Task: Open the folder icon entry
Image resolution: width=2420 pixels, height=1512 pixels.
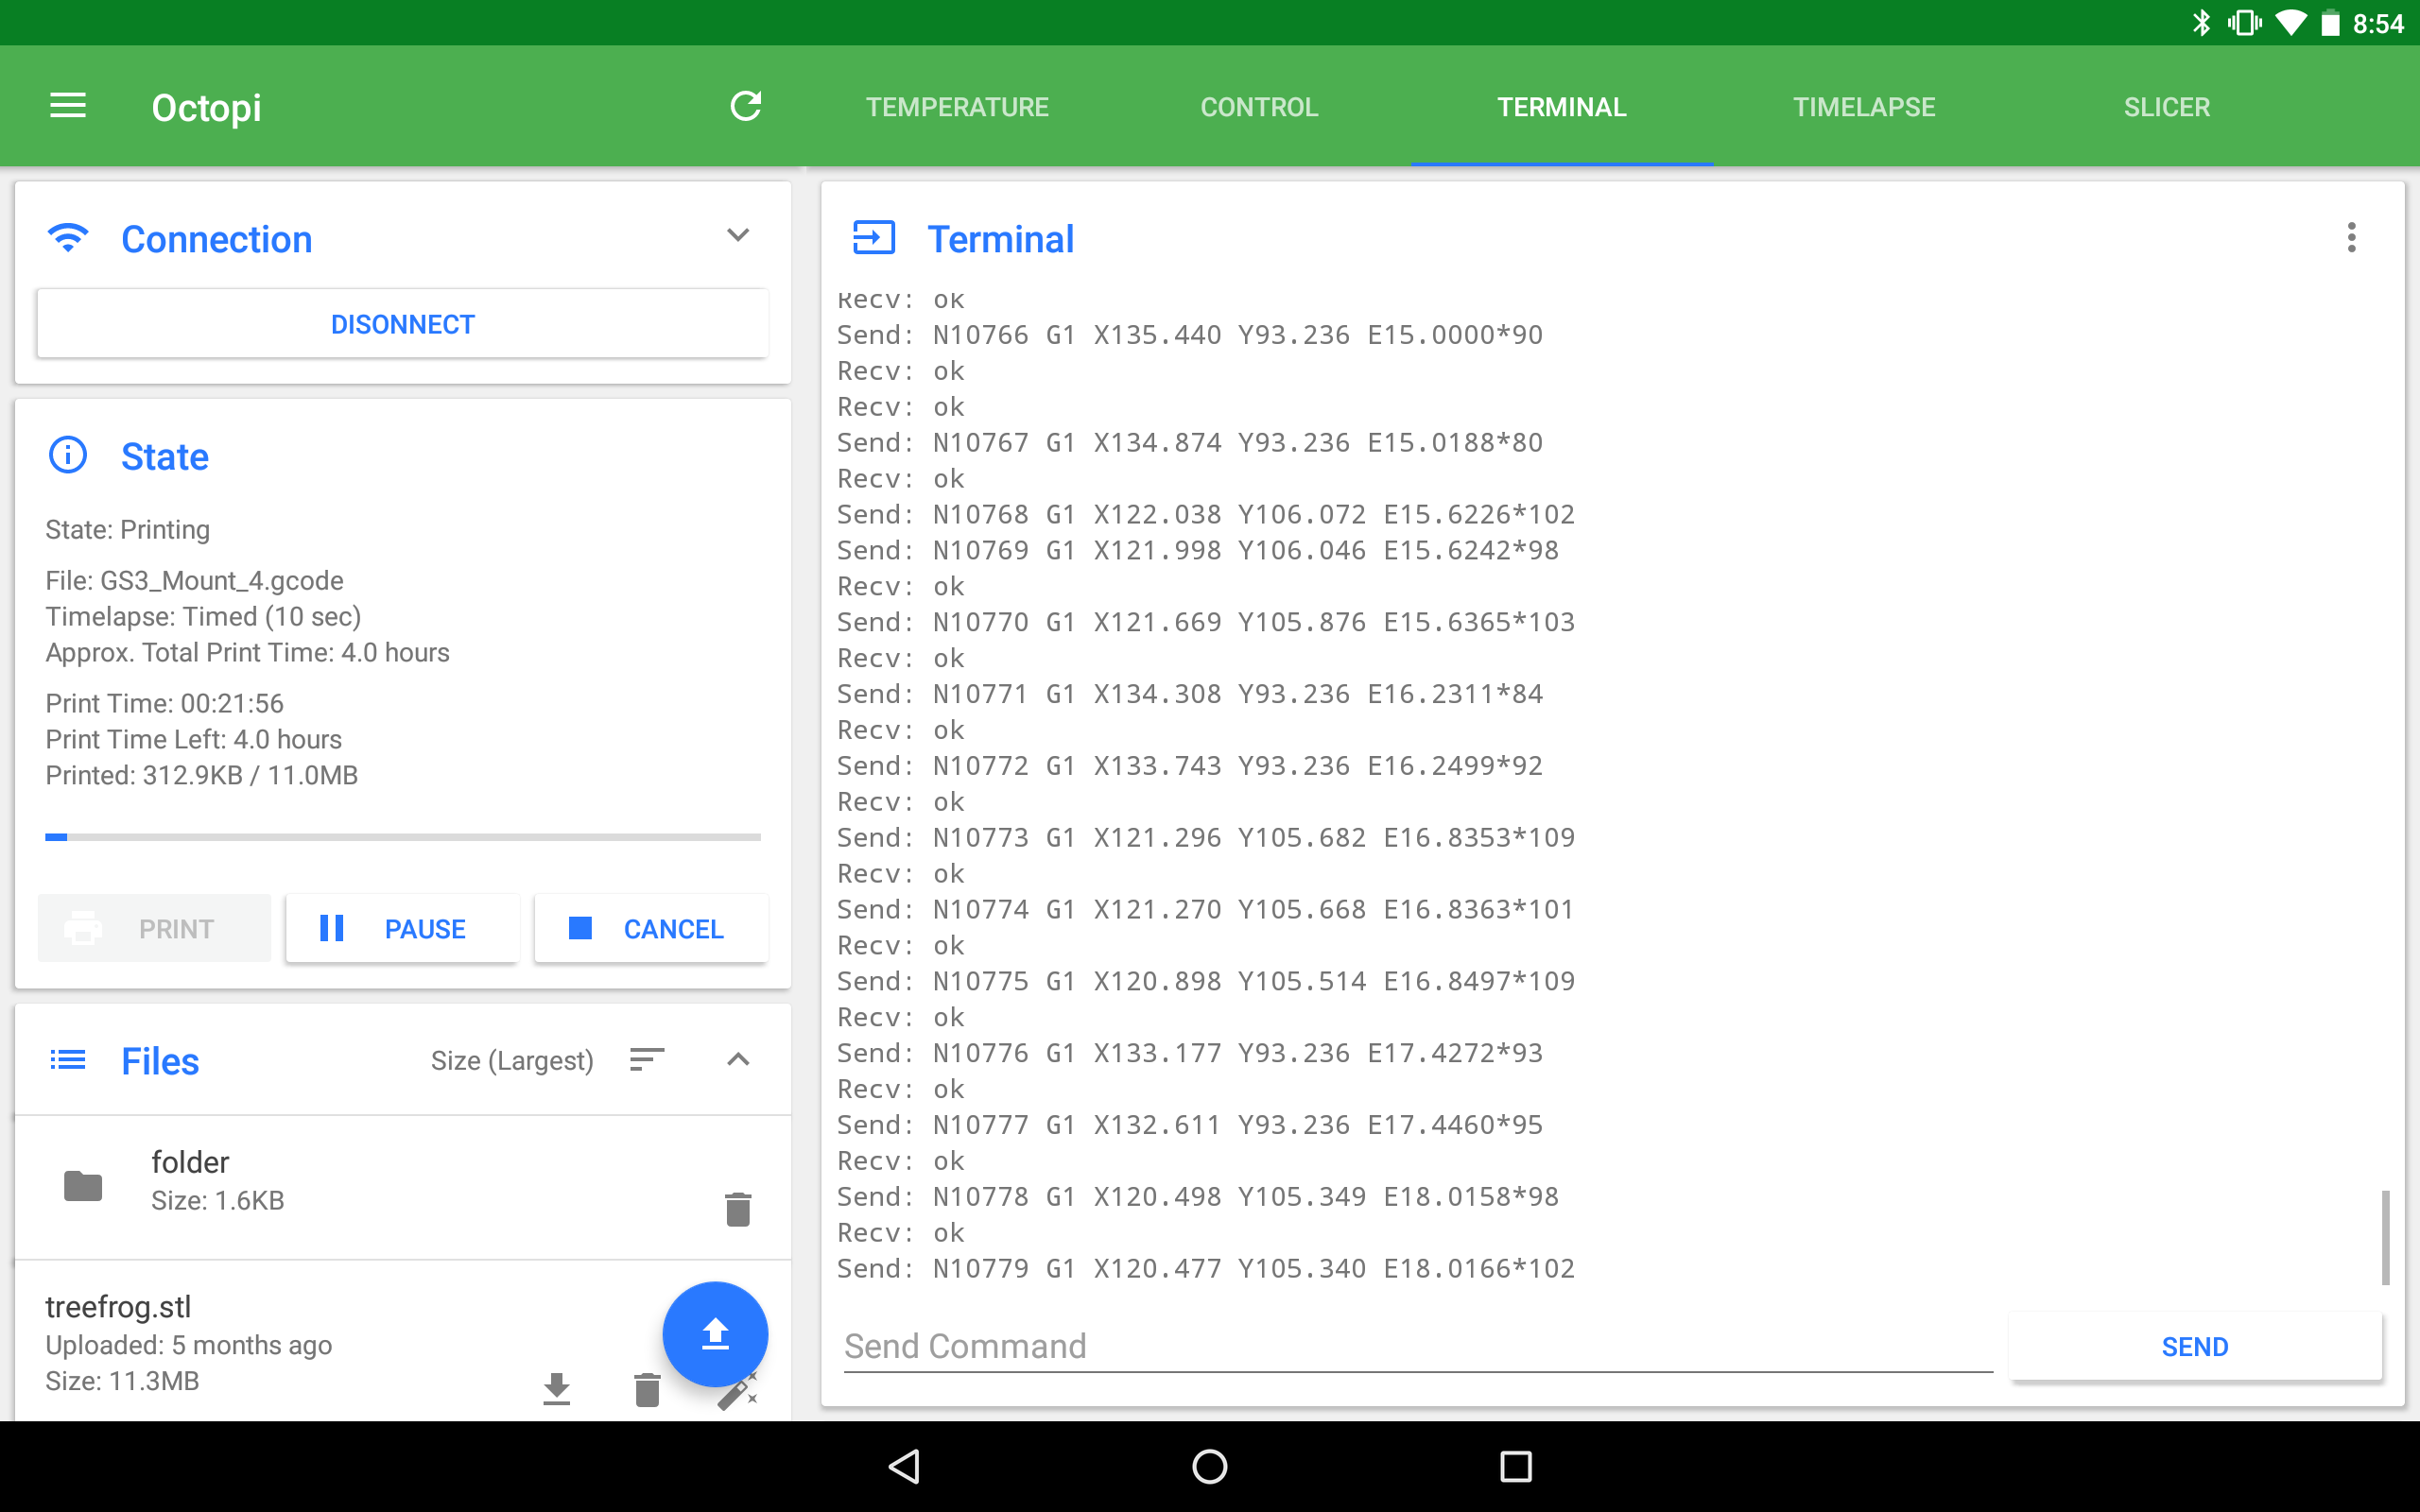Action: click(x=83, y=1186)
